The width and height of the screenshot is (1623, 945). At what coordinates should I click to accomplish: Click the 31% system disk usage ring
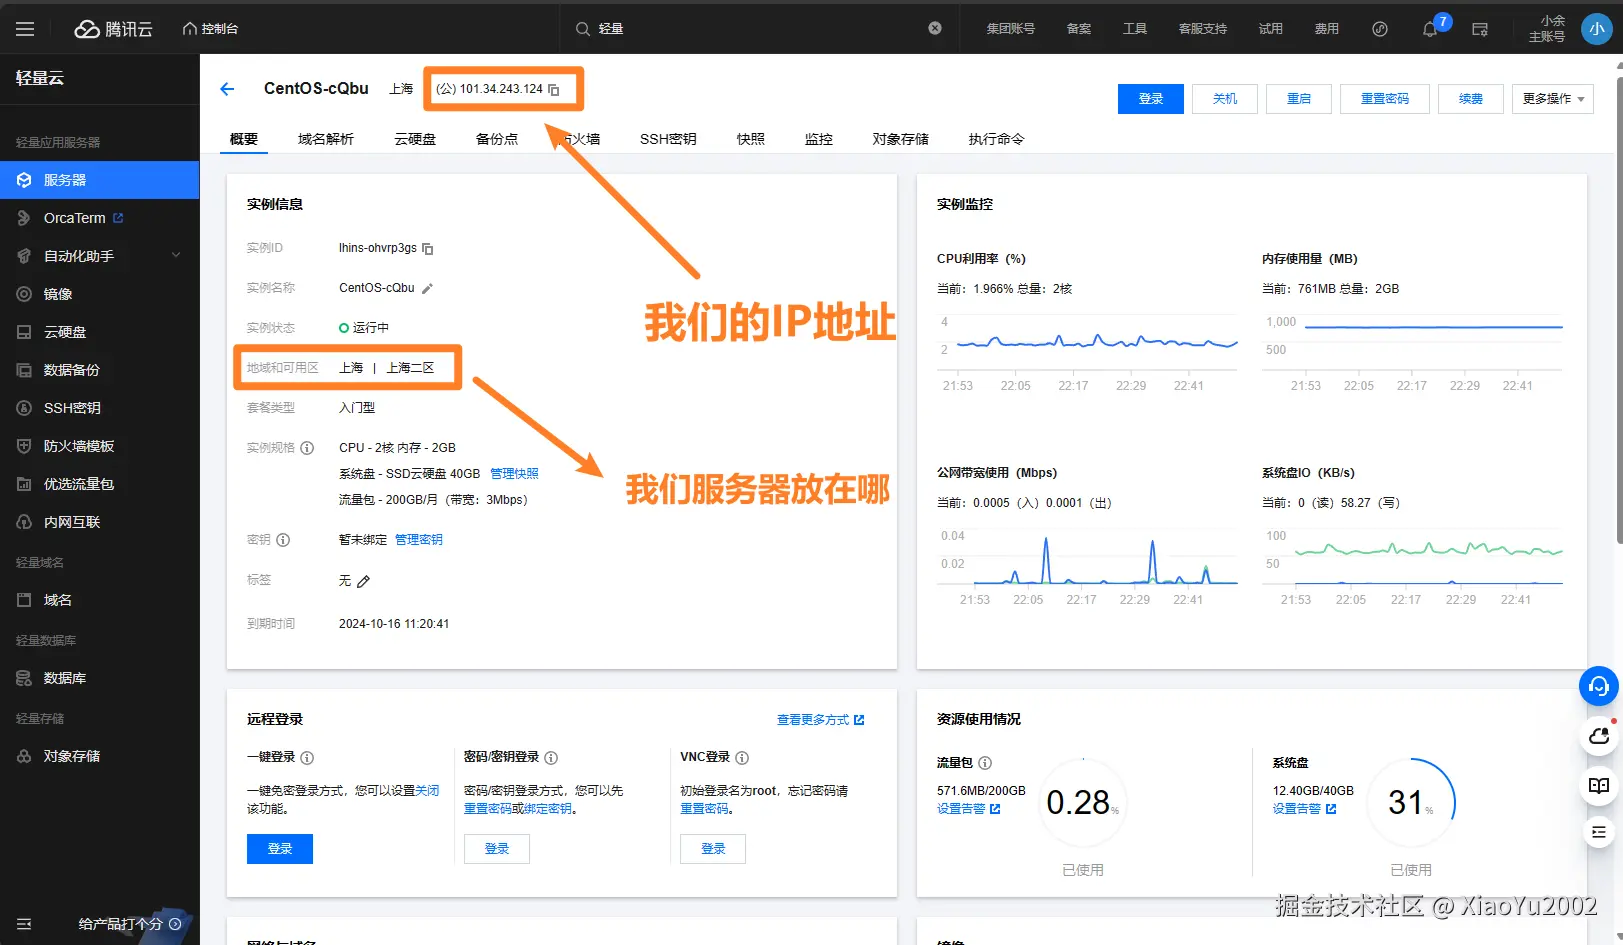pyautogui.click(x=1410, y=802)
